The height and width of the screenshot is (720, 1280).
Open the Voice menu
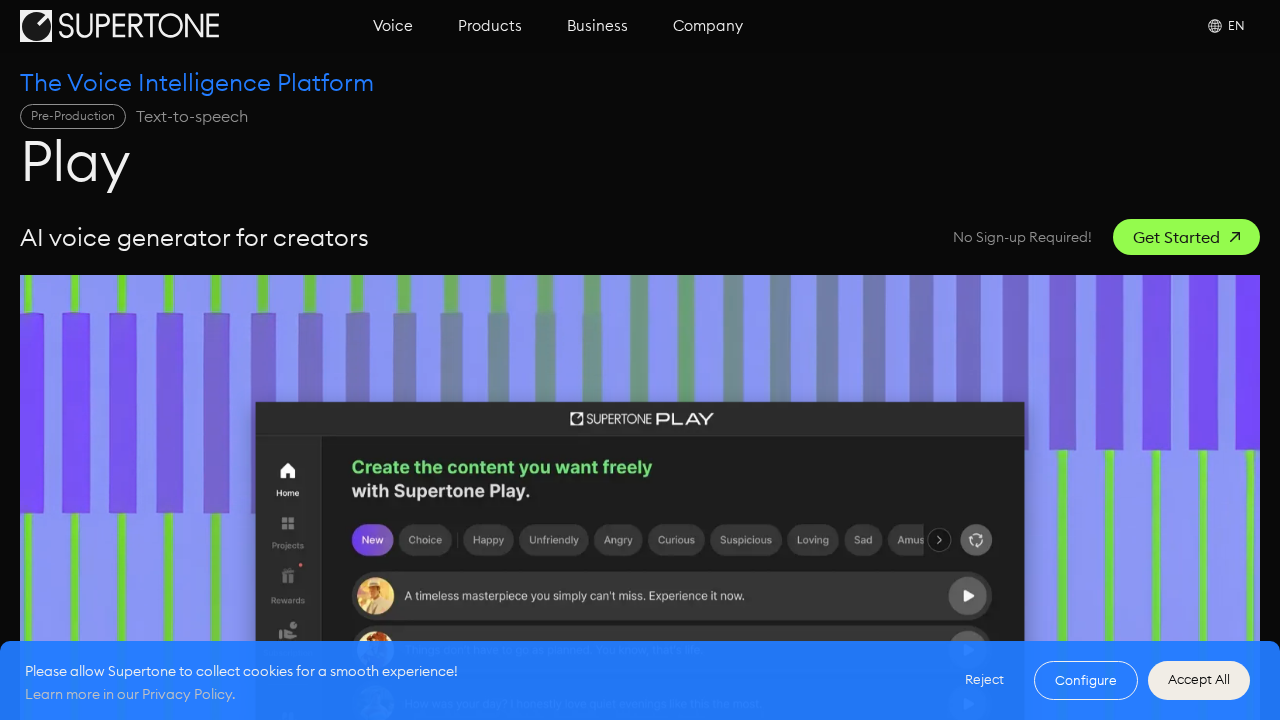click(392, 26)
